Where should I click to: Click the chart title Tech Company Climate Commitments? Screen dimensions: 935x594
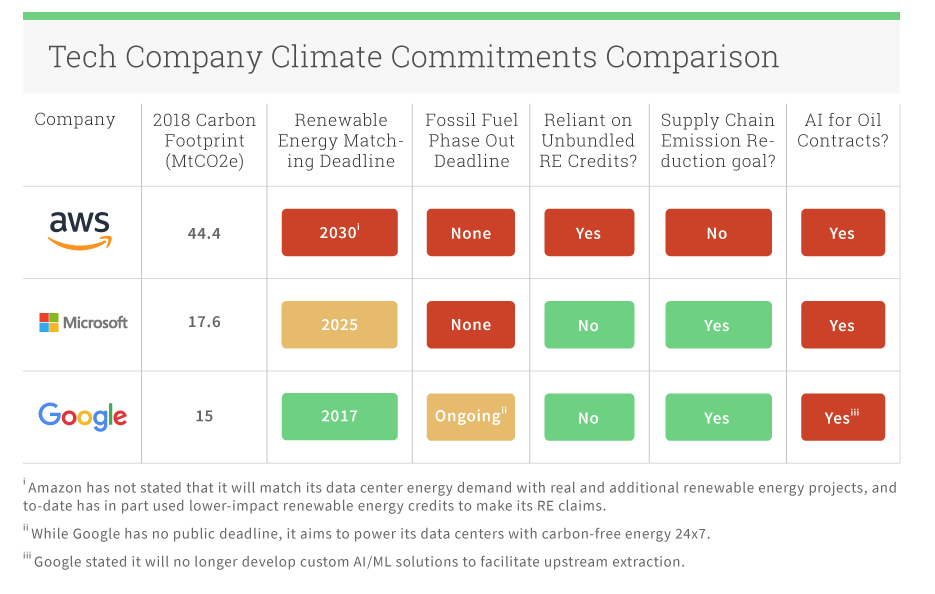tap(413, 57)
